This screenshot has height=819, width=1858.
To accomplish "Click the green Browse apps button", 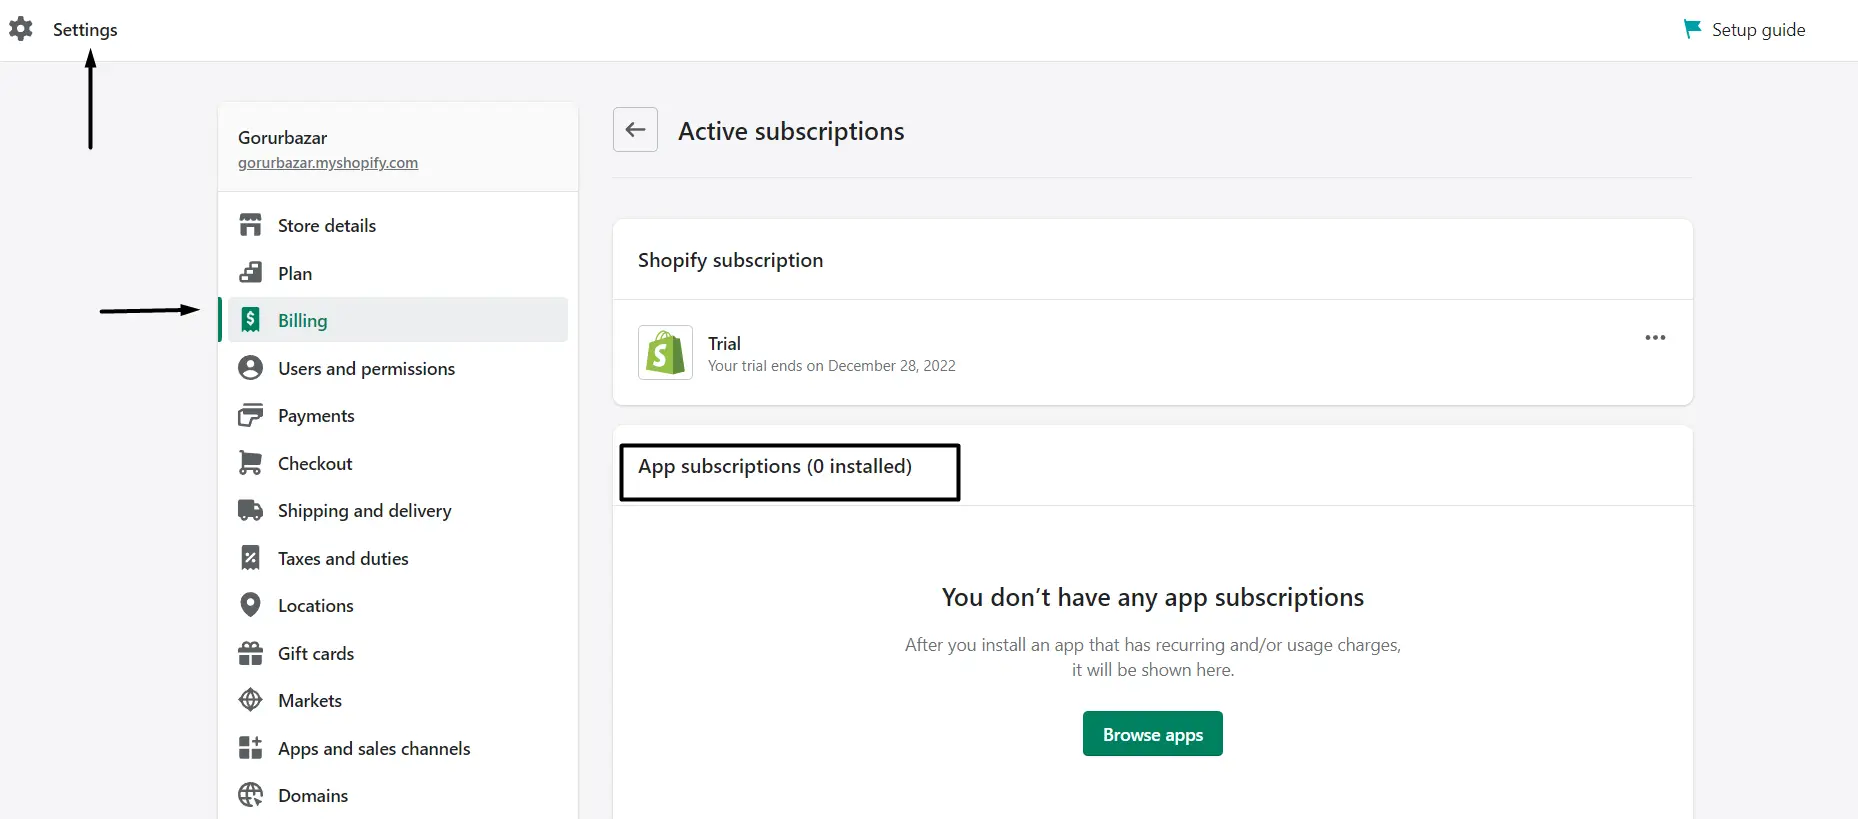I will click(x=1152, y=734).
